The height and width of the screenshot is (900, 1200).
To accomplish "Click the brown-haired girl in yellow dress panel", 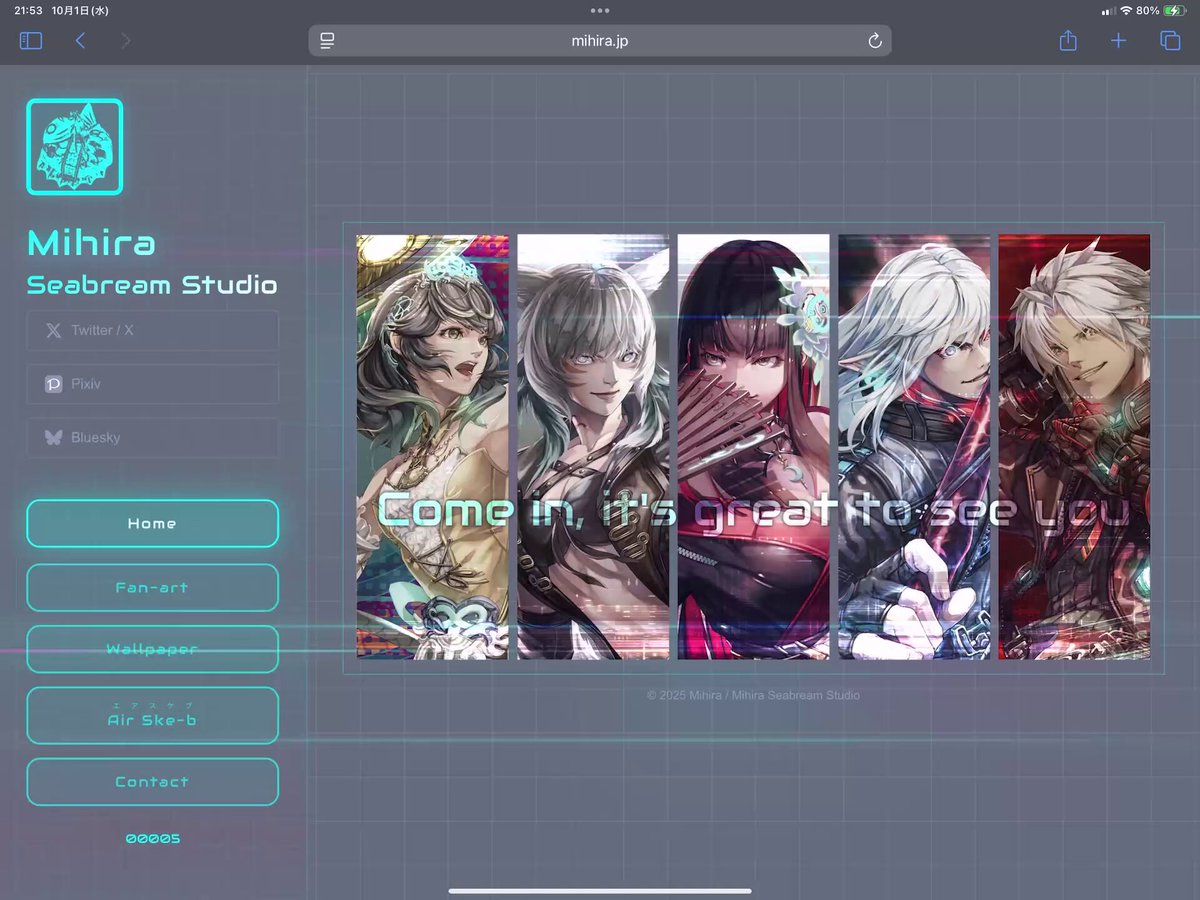I will click(x=432, y=447).
